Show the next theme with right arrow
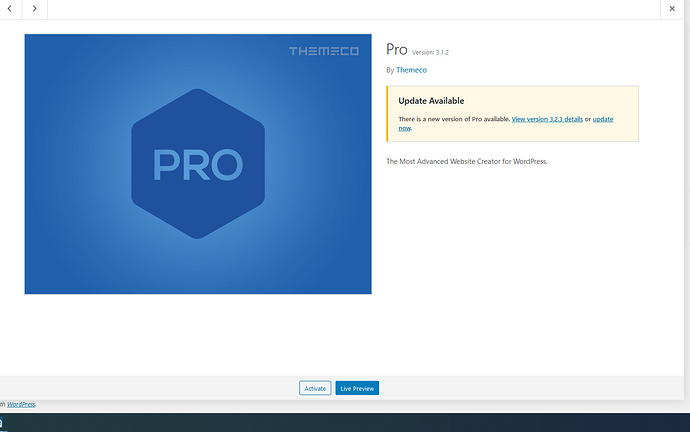 [x=34, y=9]
